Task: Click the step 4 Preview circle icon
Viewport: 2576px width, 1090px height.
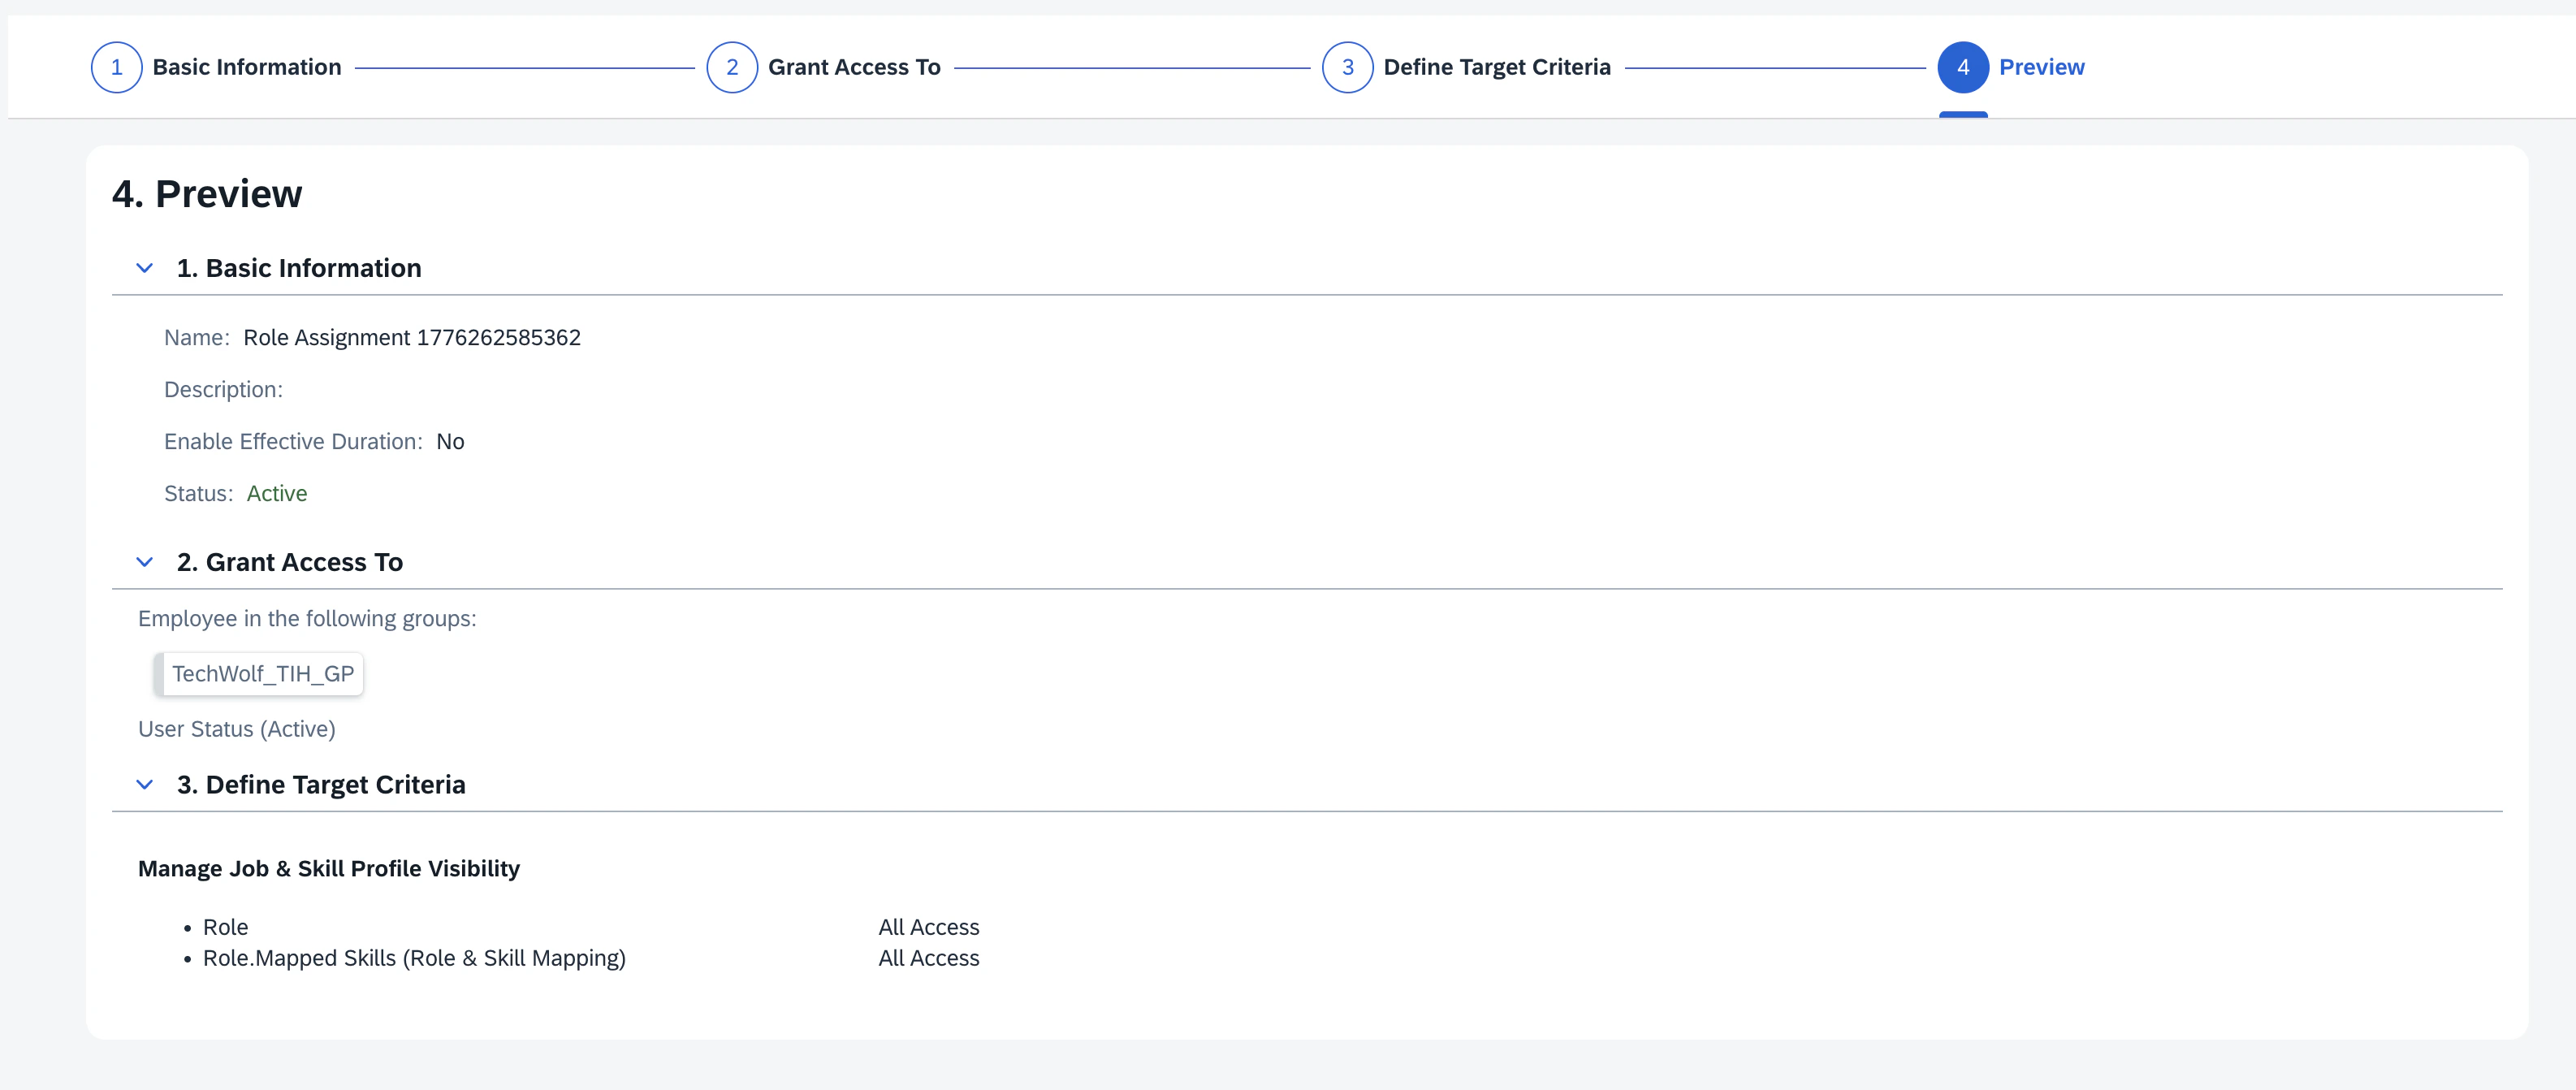Action: click(x=1962, y=67)
